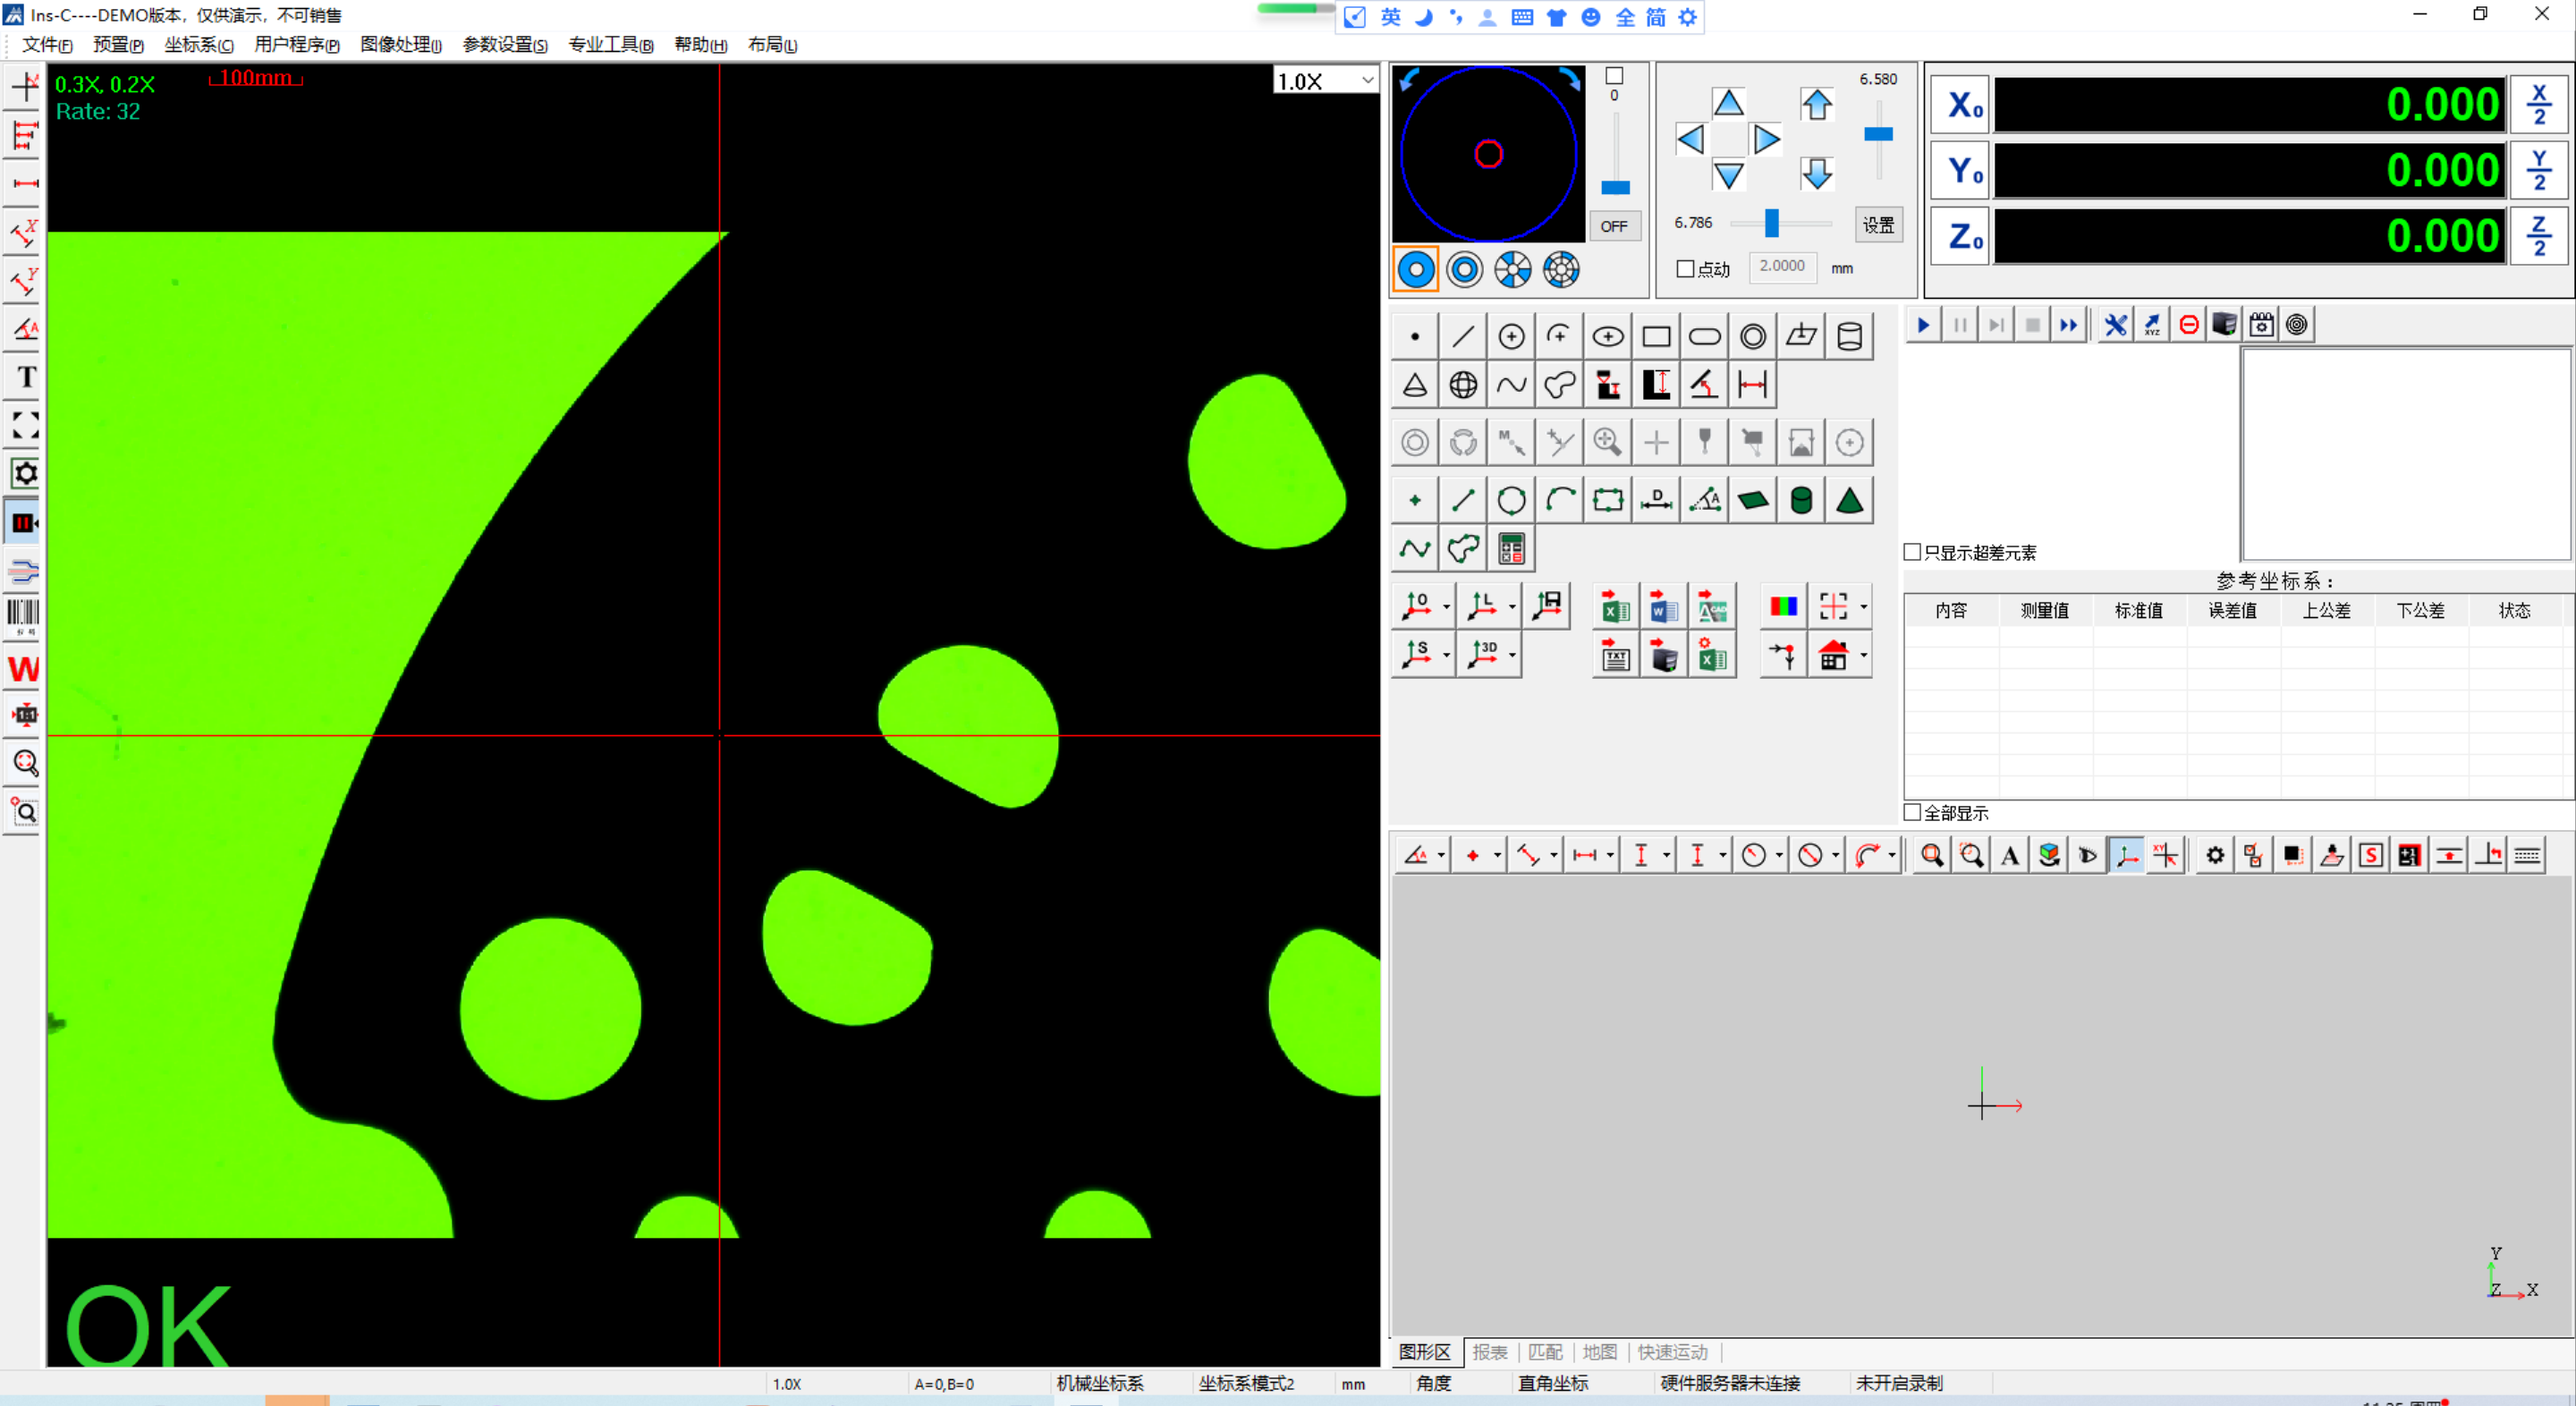Select the cylinder measurement tool

[1850, 337]
